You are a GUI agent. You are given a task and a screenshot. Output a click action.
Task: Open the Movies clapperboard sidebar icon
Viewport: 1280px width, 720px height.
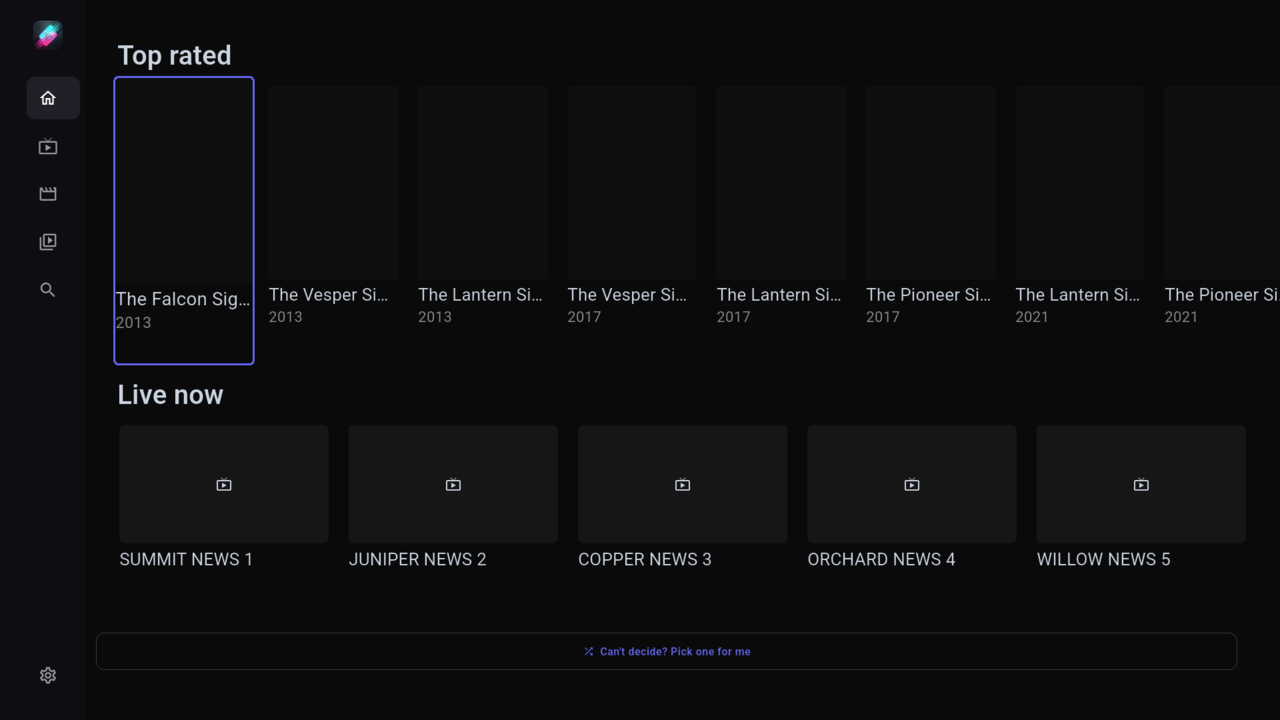click(48, 194)
